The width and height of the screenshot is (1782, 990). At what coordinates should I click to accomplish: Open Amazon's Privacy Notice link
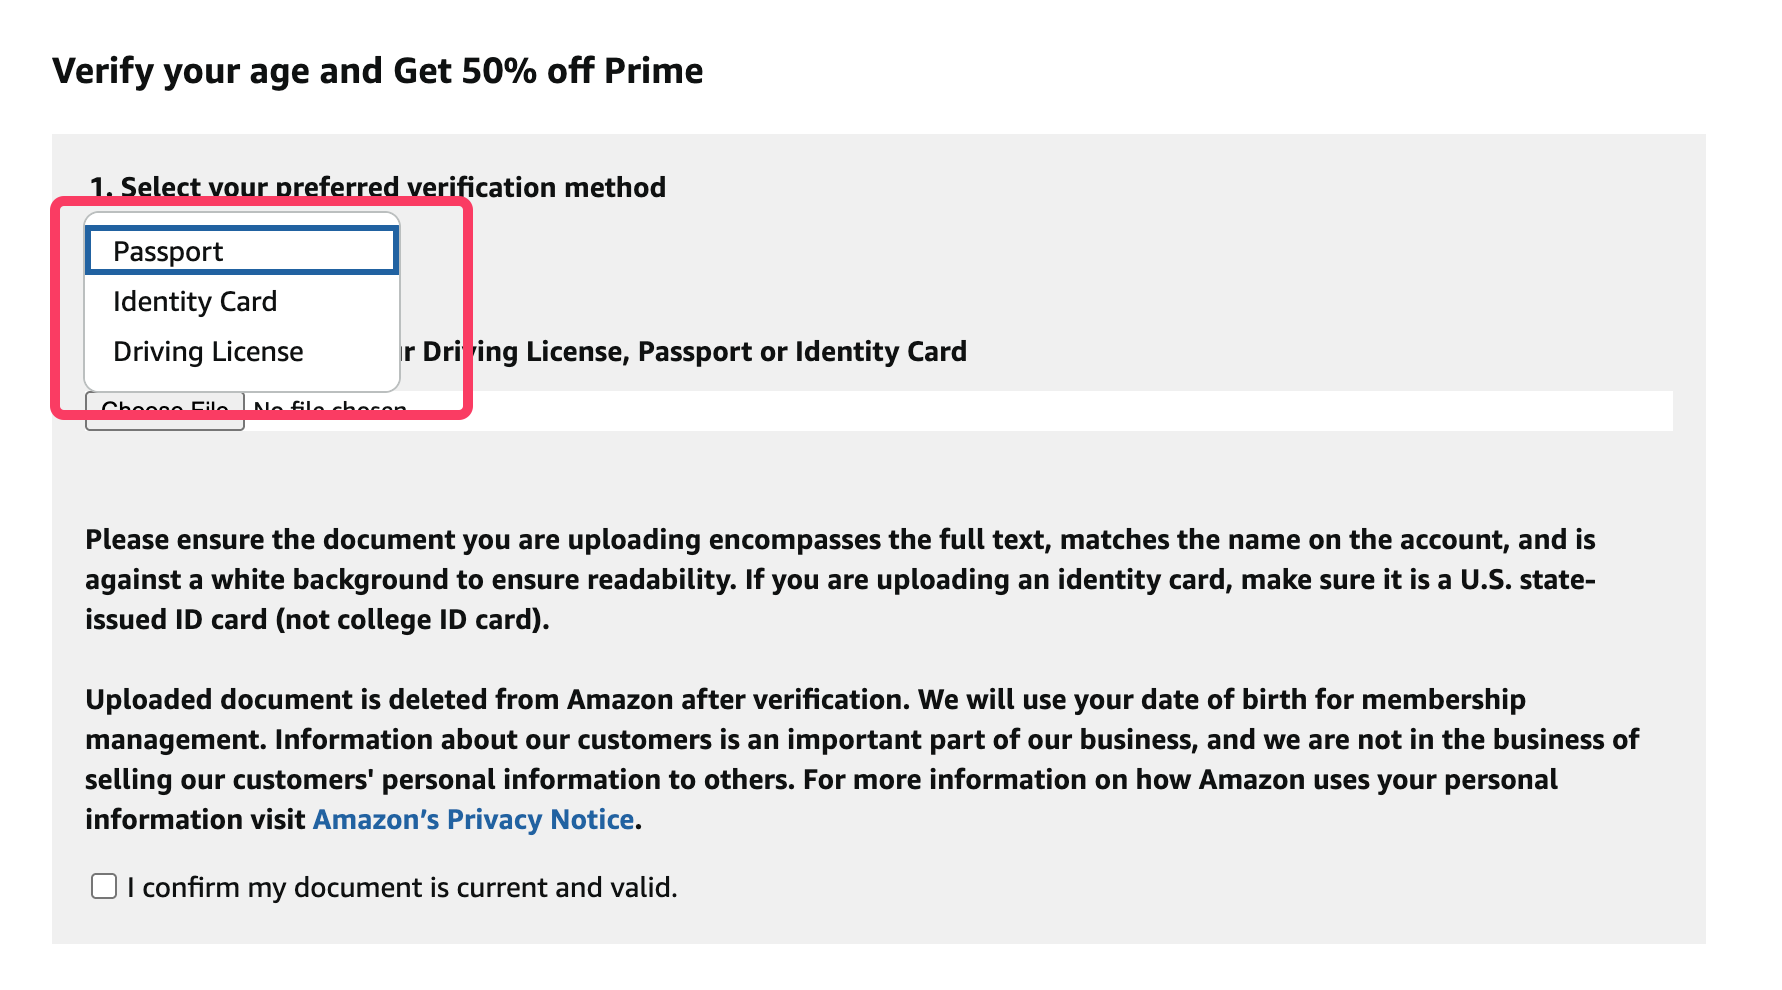point(473,819)
